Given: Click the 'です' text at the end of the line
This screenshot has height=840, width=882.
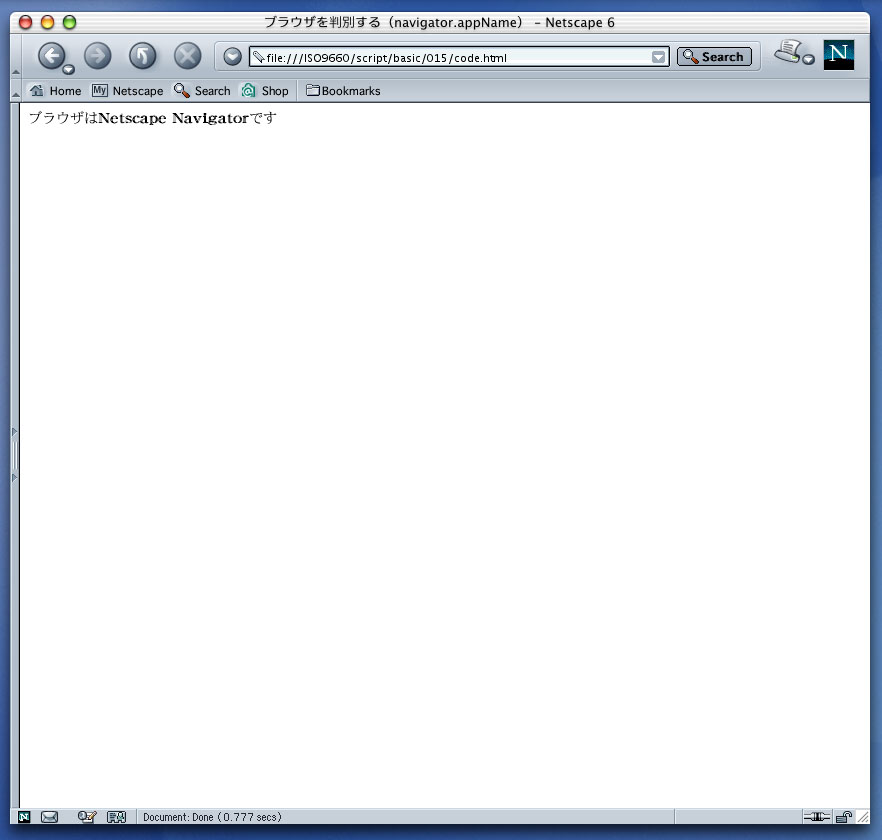Looking at the screenshot, I should tap(263, 118).
